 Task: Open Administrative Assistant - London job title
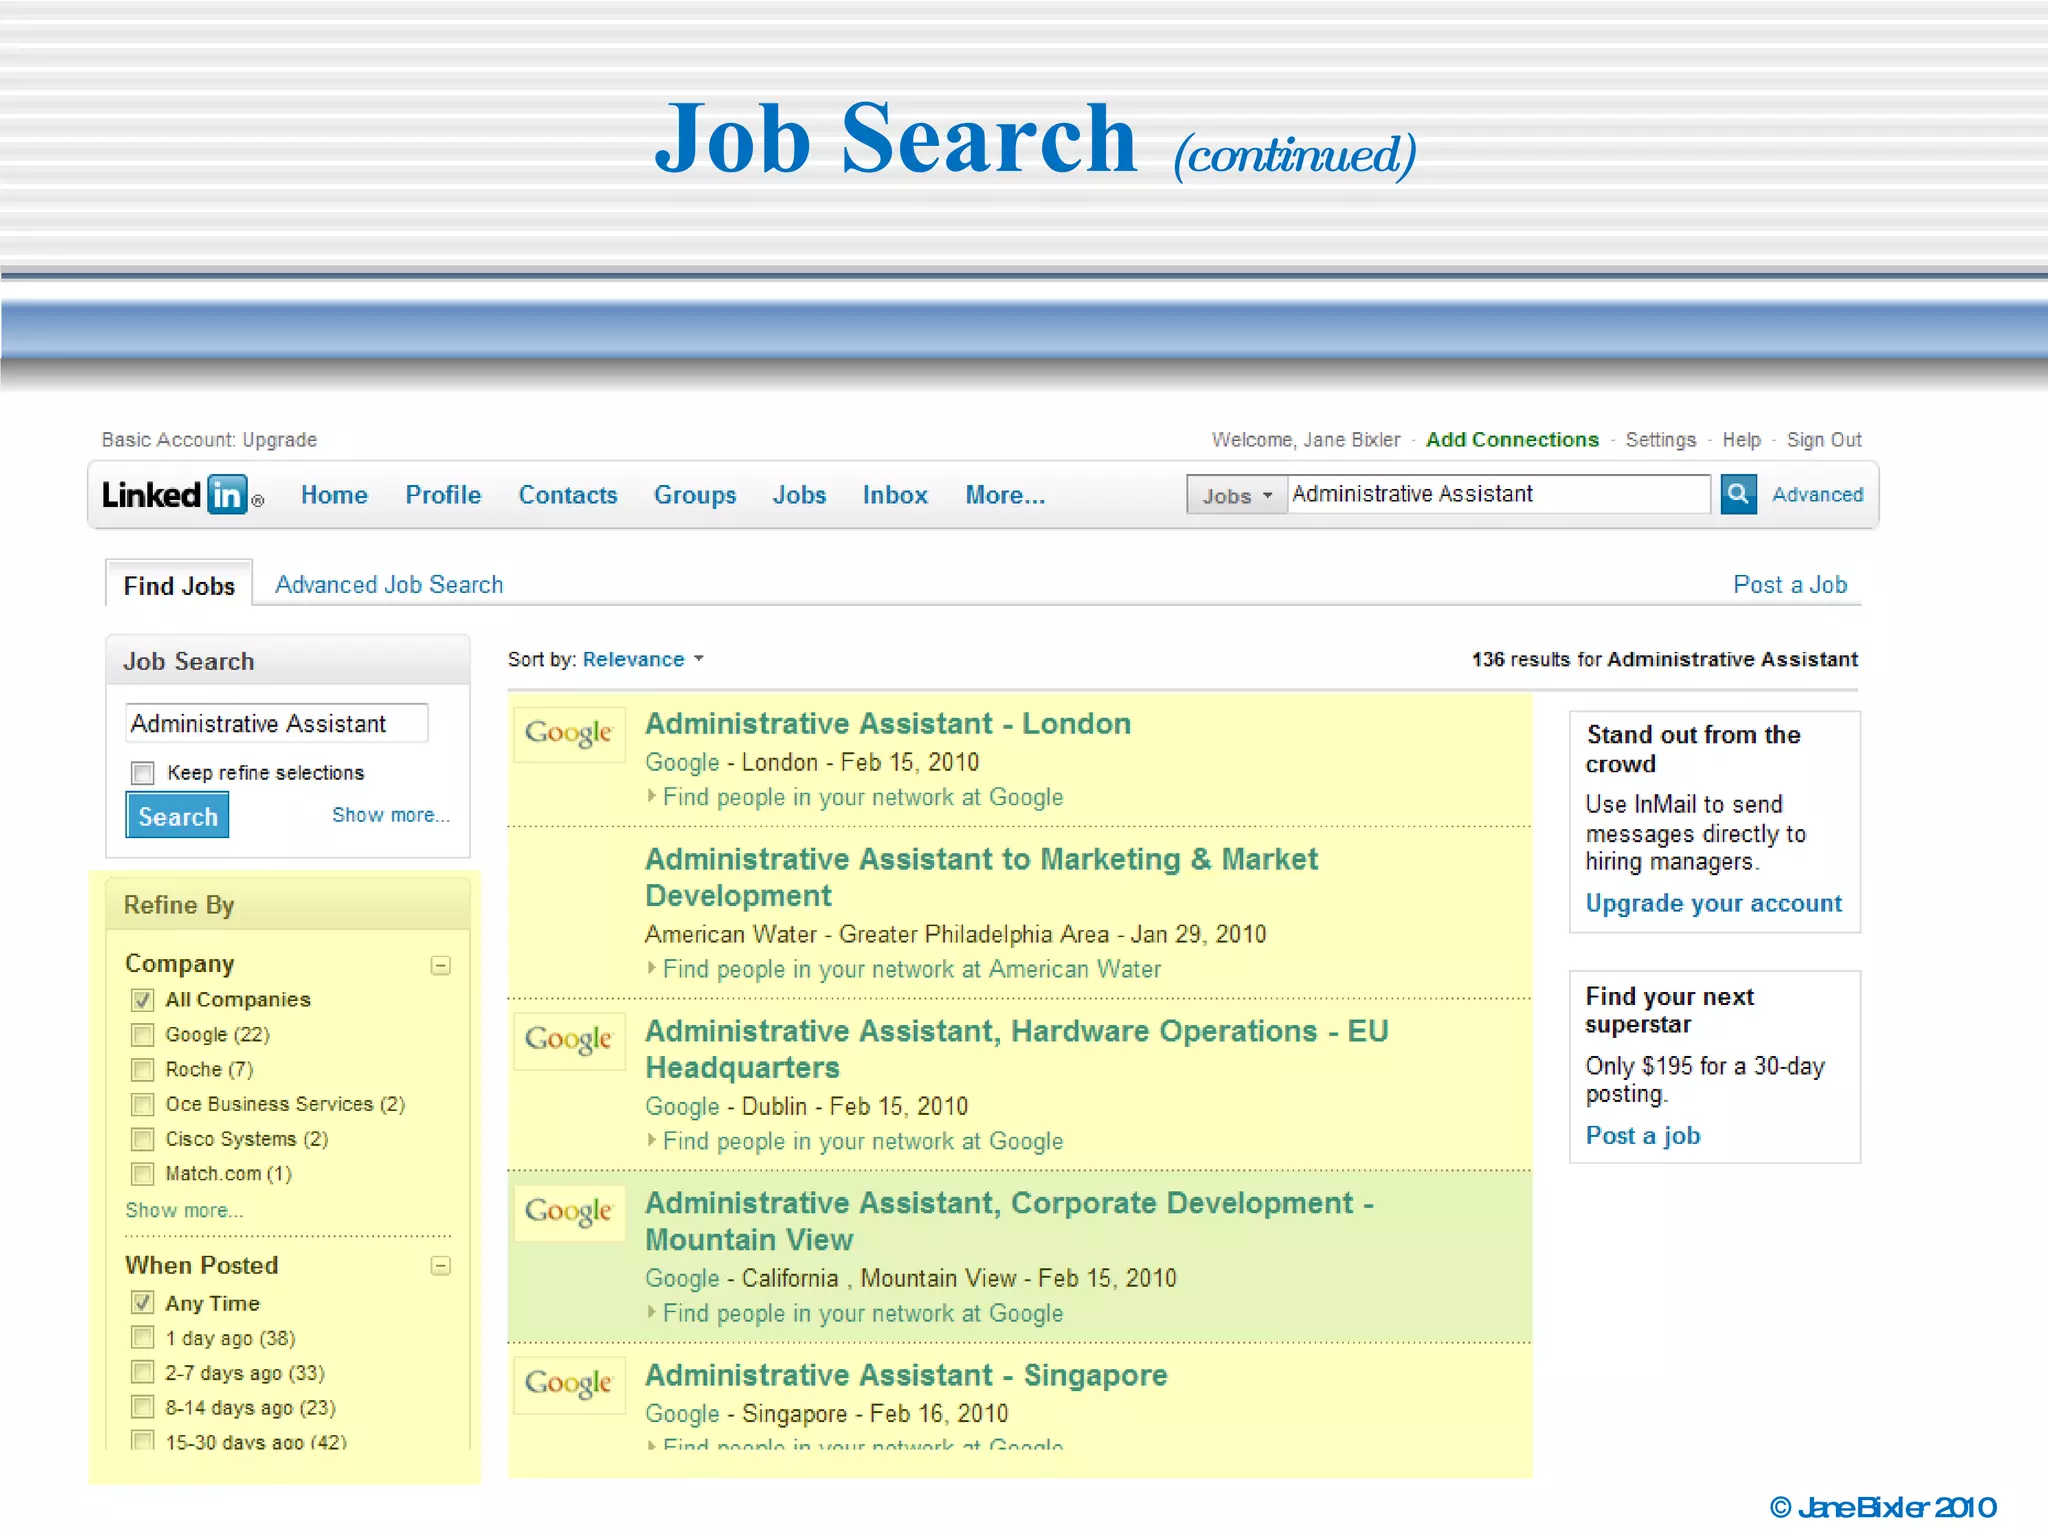888,723
